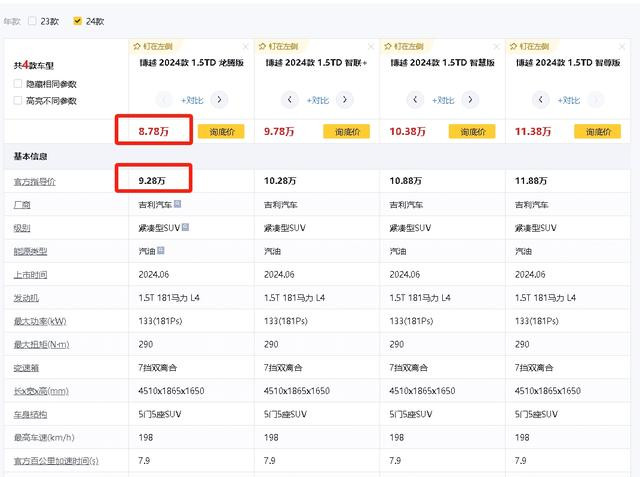The width and height of the screenshot is (640, 477).
Task: Select the 10.38万 dealer price
Action: tap(407, 131)
